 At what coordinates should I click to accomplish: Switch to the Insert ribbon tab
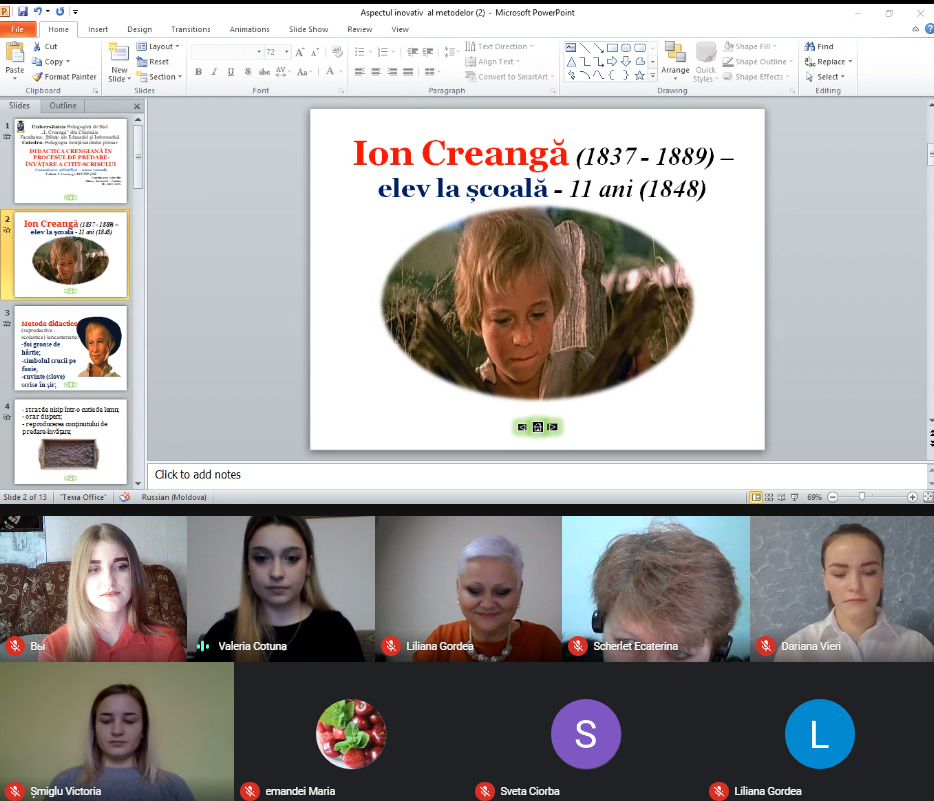tap(98, 29)
